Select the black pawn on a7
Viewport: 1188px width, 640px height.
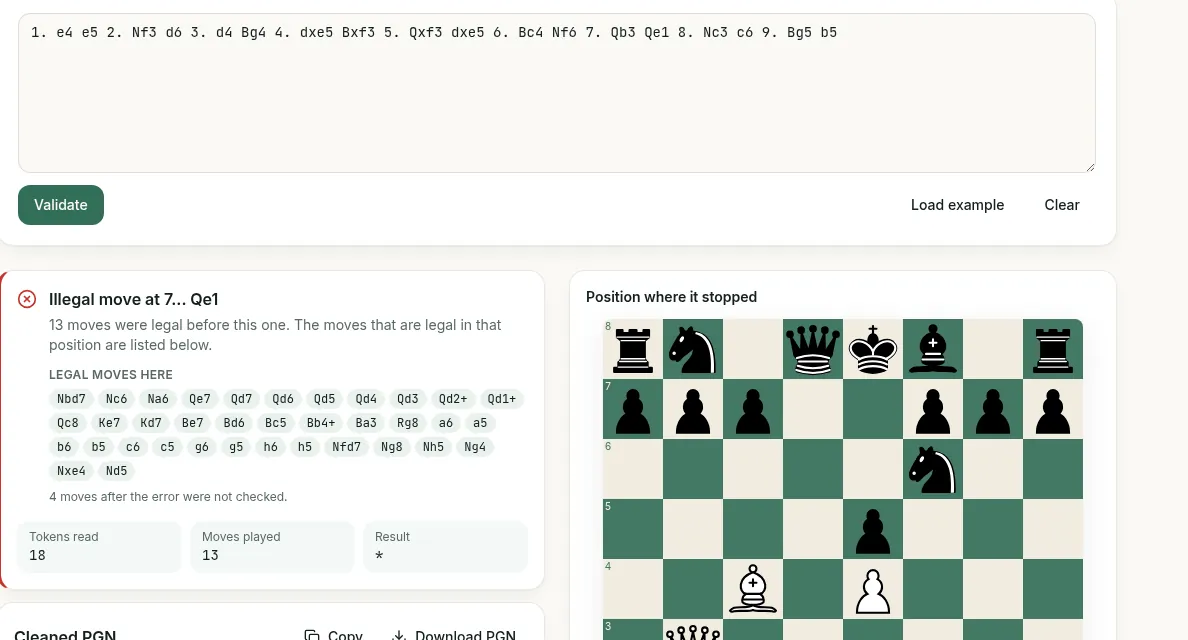(633, 411)
